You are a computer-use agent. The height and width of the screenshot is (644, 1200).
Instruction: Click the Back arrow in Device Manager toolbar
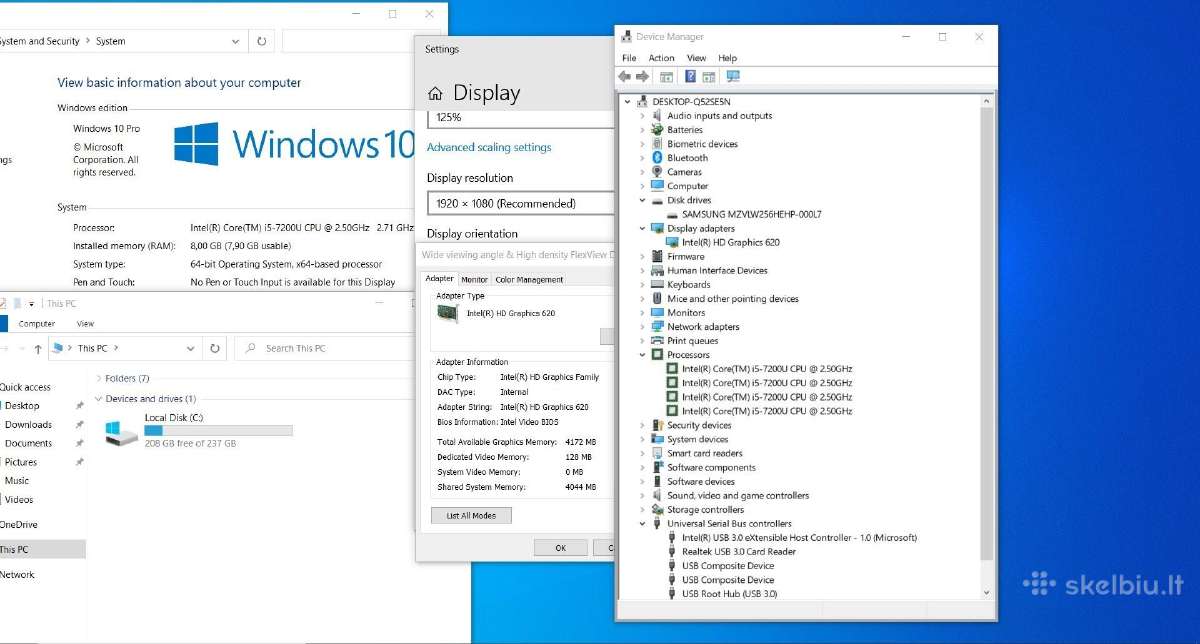click(625, 77)
